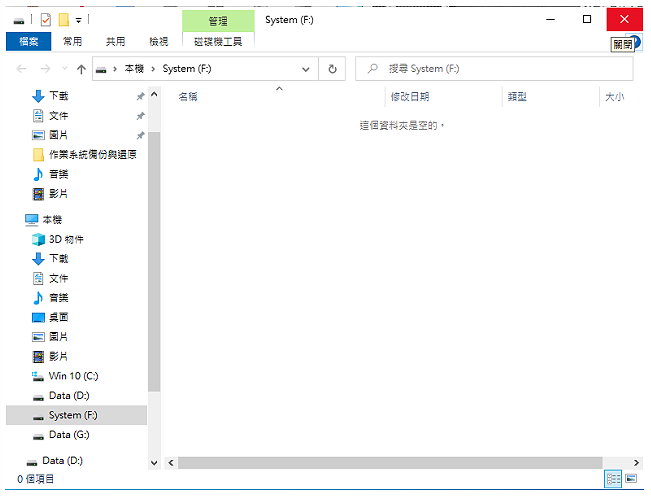The height and width of the screenshot is (496, 651).
Task: Open 影片 in quick access list
Action: point(59,193)
